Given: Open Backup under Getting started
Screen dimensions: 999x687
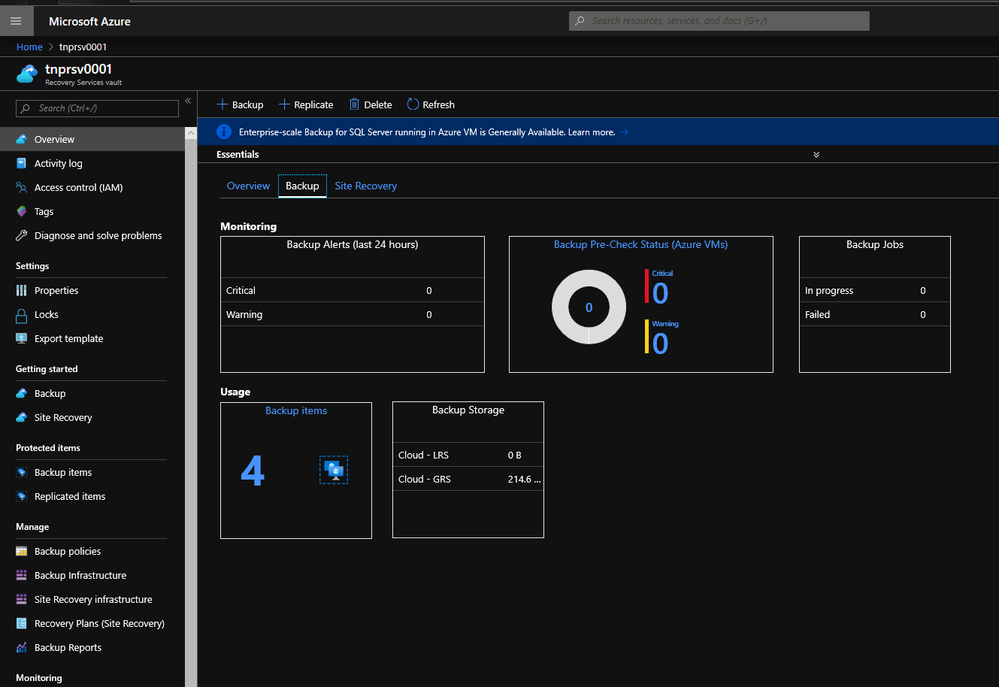Looking at the screenshot, I should click(x=50, y=394).
